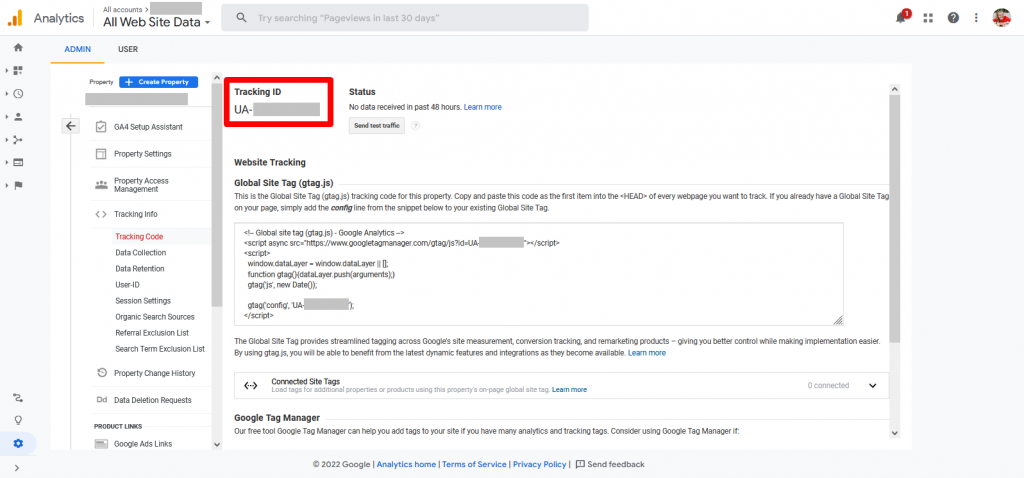Click scroll up arrow of main panel

pyautogui.click(x=895, y=89)
